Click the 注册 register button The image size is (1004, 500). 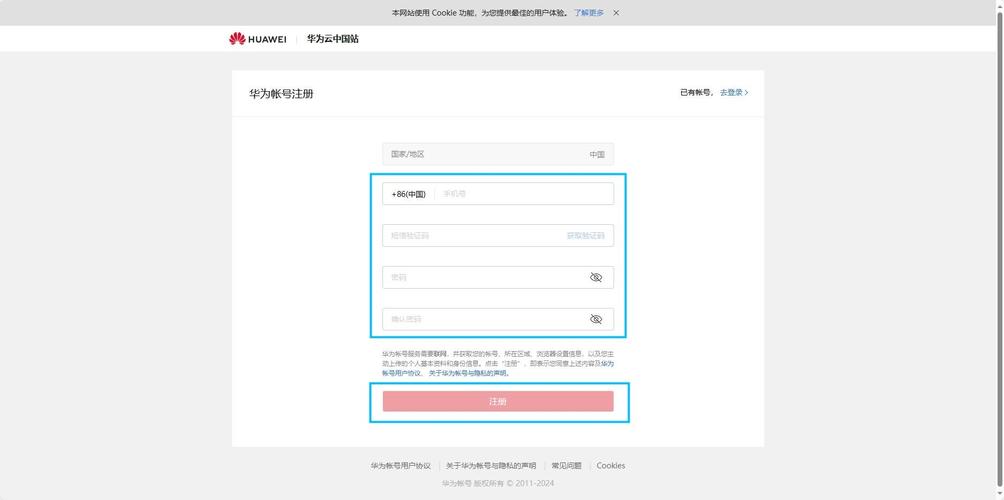tap(498, 401)
